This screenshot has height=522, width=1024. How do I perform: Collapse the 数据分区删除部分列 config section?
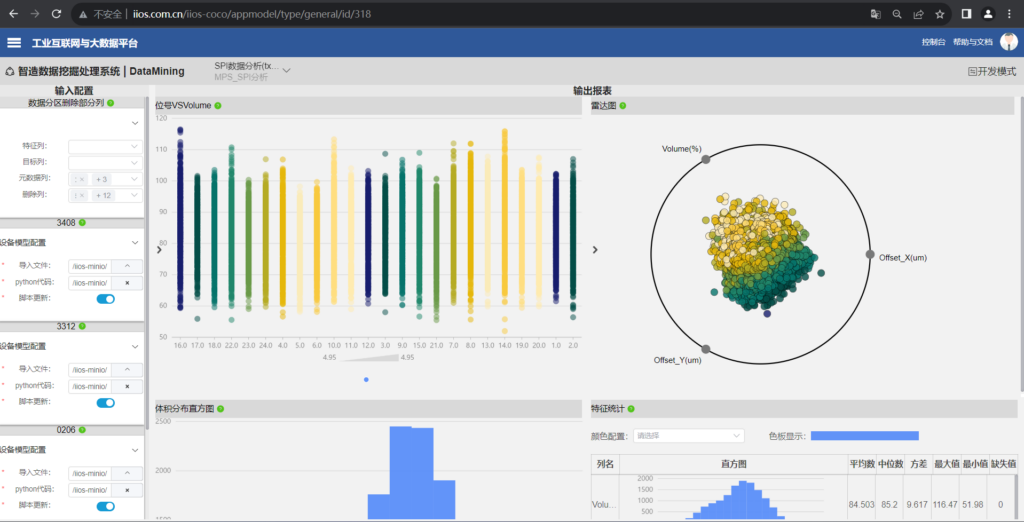(135, 123)
